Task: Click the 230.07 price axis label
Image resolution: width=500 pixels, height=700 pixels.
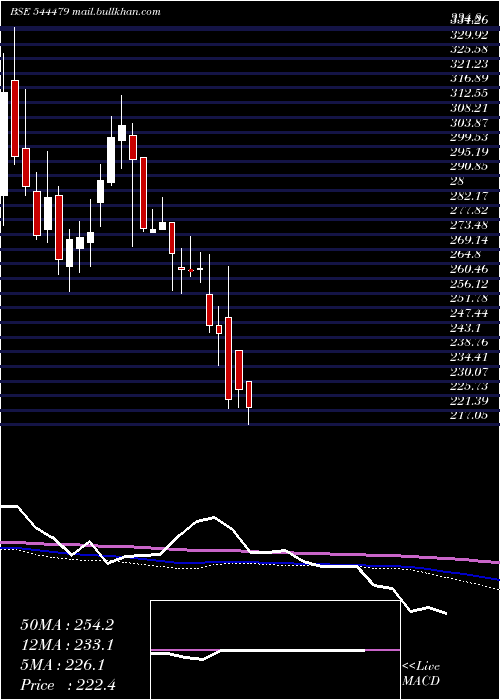Action: 468,371
